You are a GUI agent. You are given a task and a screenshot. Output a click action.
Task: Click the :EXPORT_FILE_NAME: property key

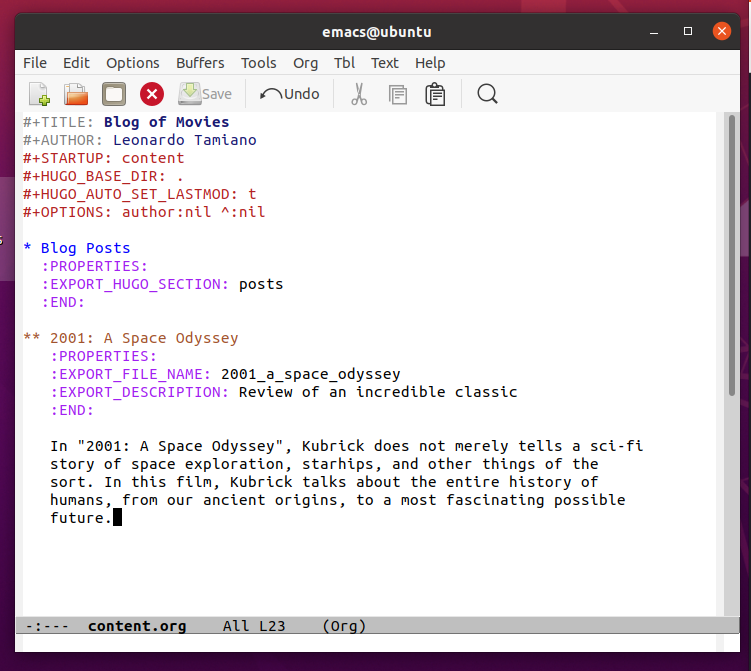point(131,374)
